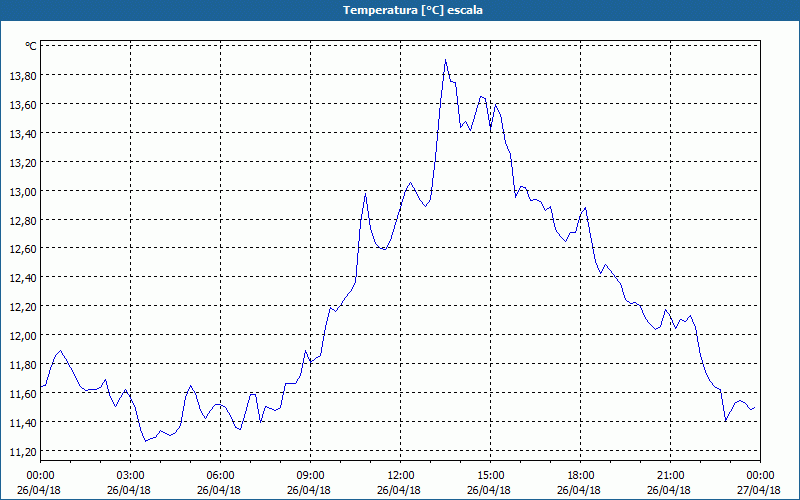
Task: Click the 12:00 time axis label
Action: 401,476
